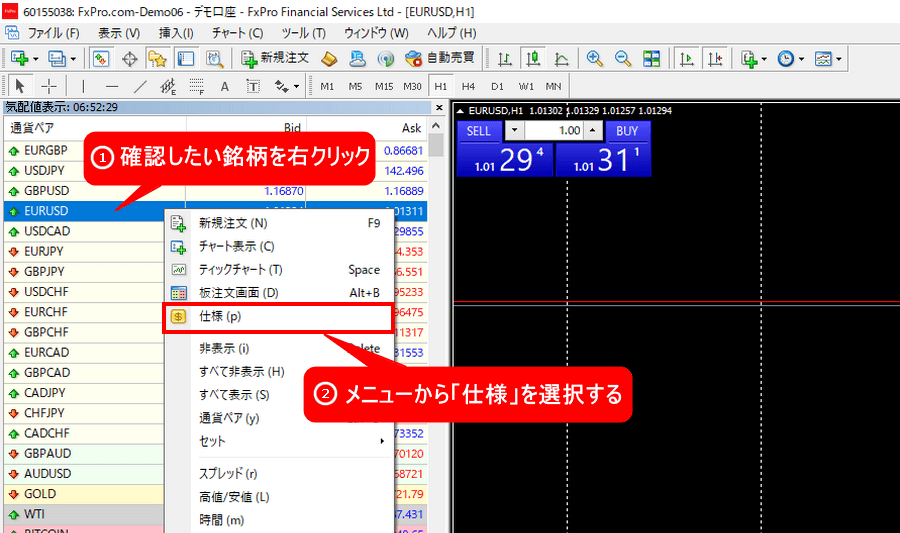Image resolution: width=900 pixels, height=533 pixels.
Task: Select the text 'A' drawing tool
Action: pos(224,87)
